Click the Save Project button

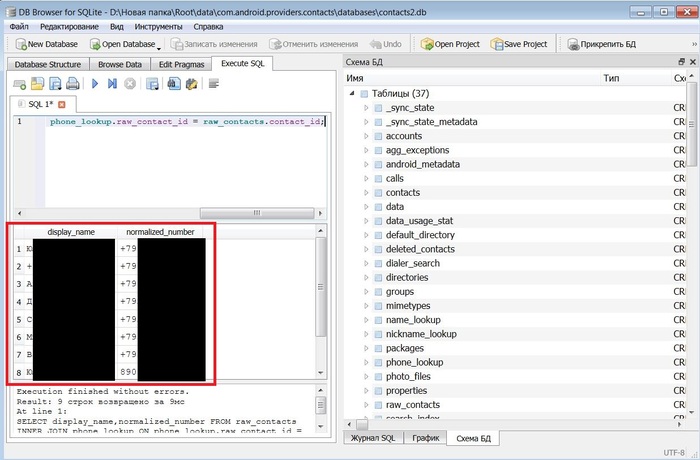coord(518,44)
